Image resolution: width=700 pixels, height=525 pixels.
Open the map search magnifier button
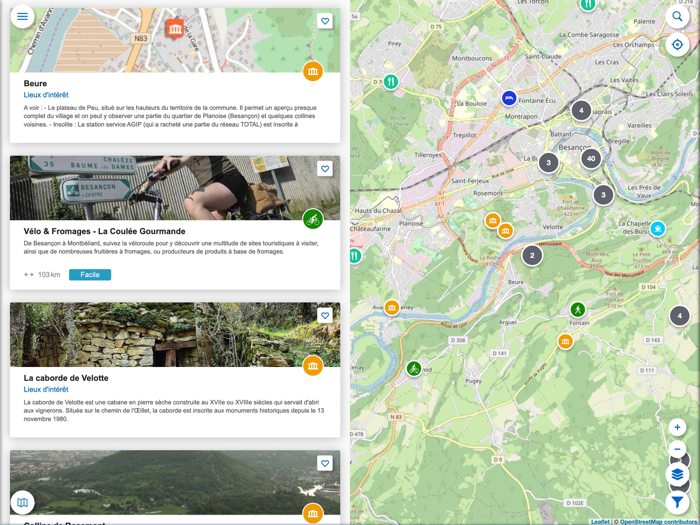677,17
